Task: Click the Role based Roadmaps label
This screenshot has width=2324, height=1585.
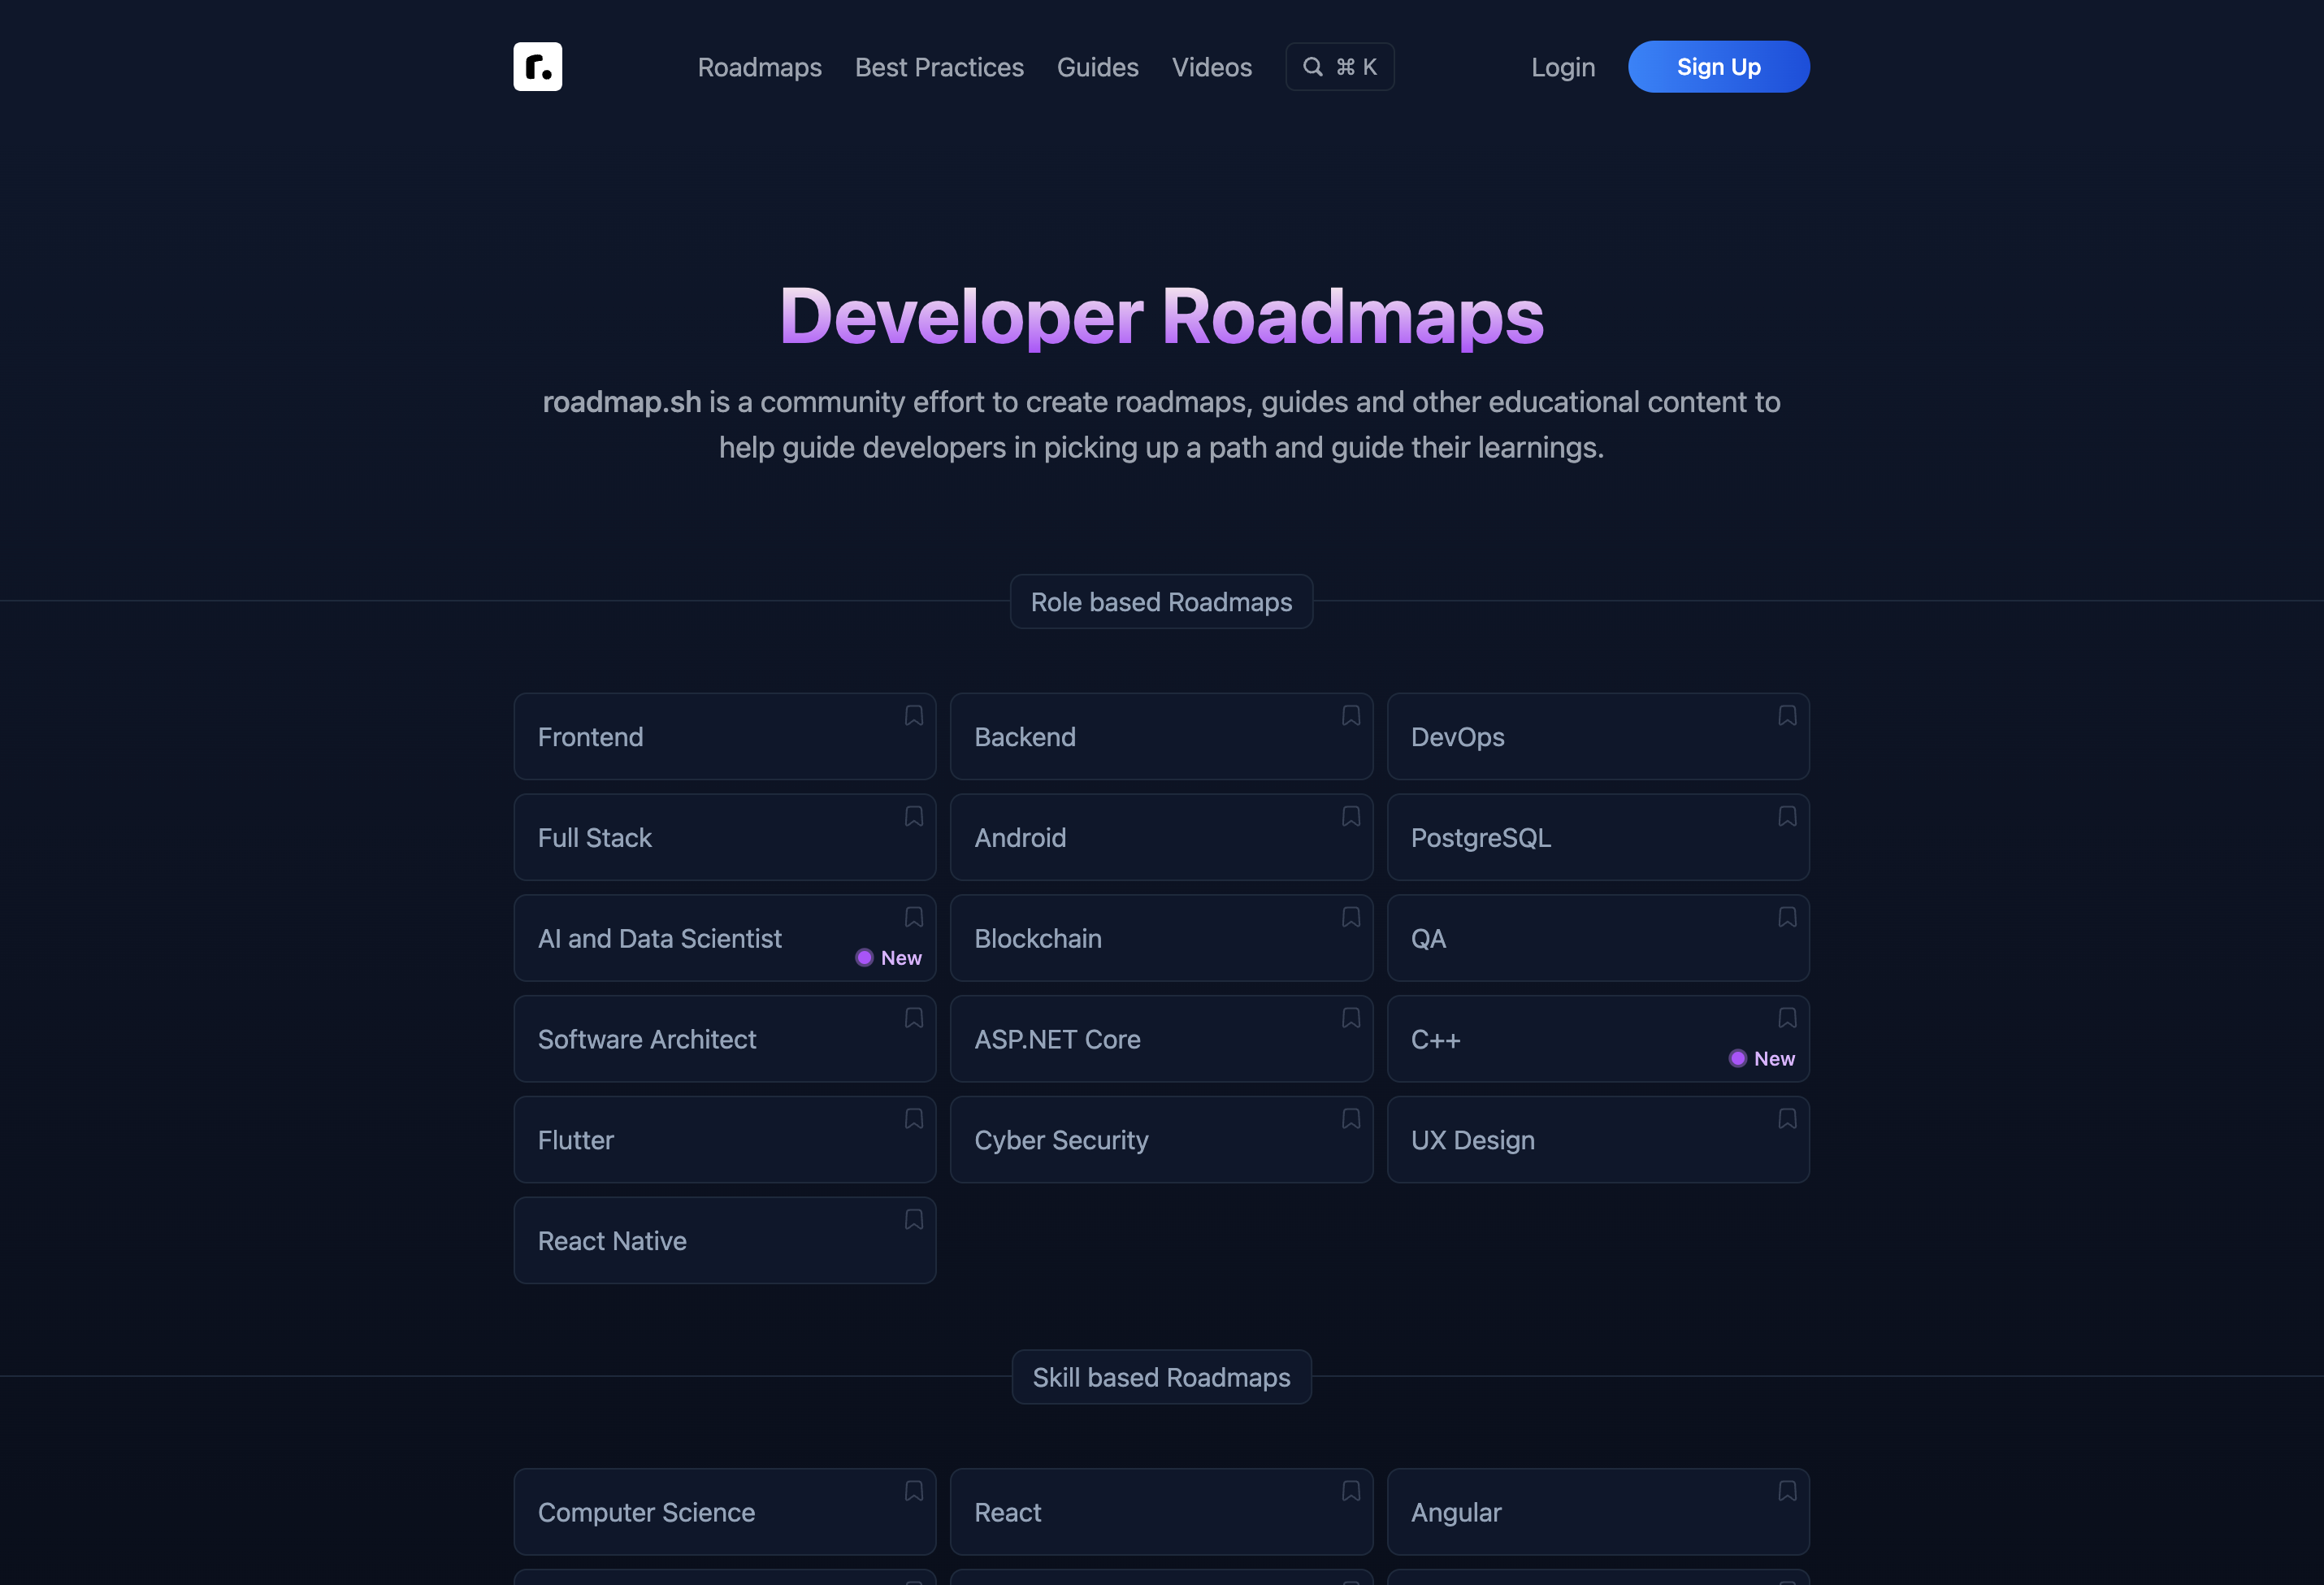Action: (x=1161, y=602)
